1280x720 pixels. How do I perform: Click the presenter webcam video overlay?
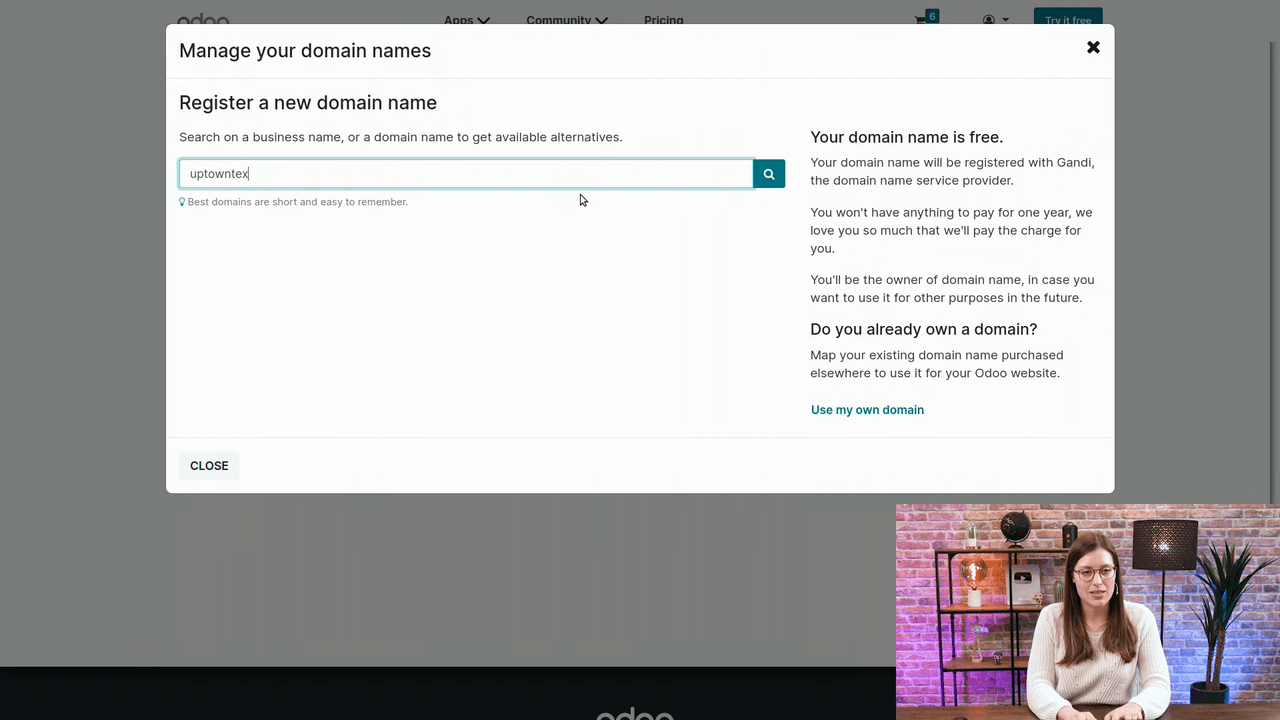pyautogui.click(x=1087, y=611)
